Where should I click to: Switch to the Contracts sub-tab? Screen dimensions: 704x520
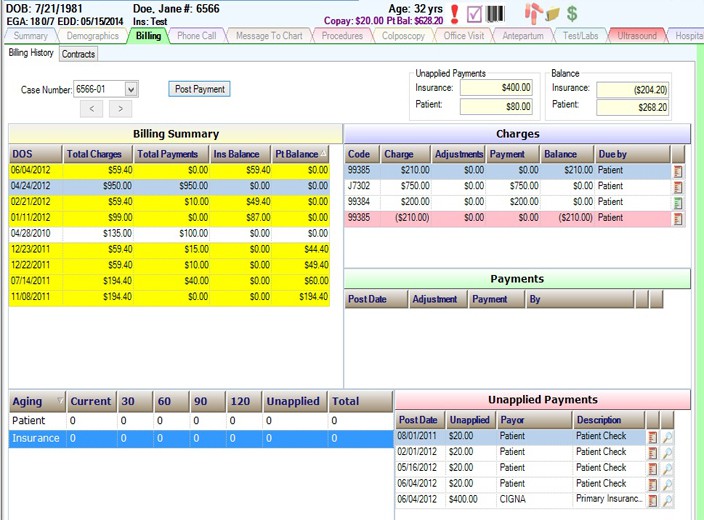click(78, 54)
